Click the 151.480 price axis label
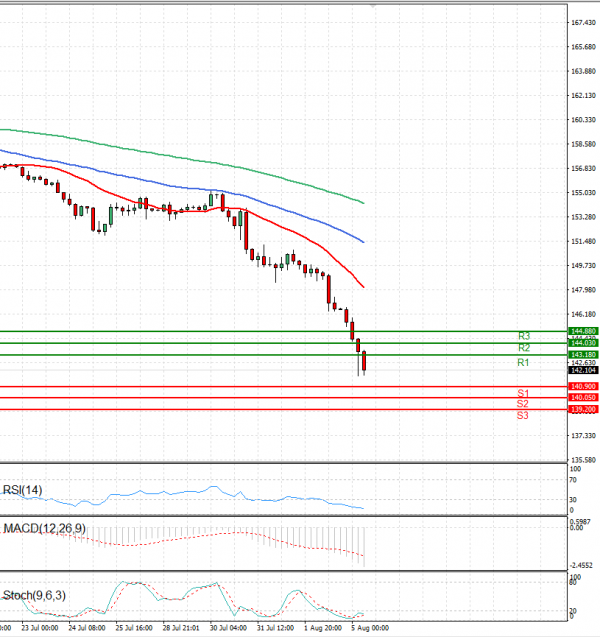Image resolution: width=600 pixels, height=637 pixels. [583, 241]
